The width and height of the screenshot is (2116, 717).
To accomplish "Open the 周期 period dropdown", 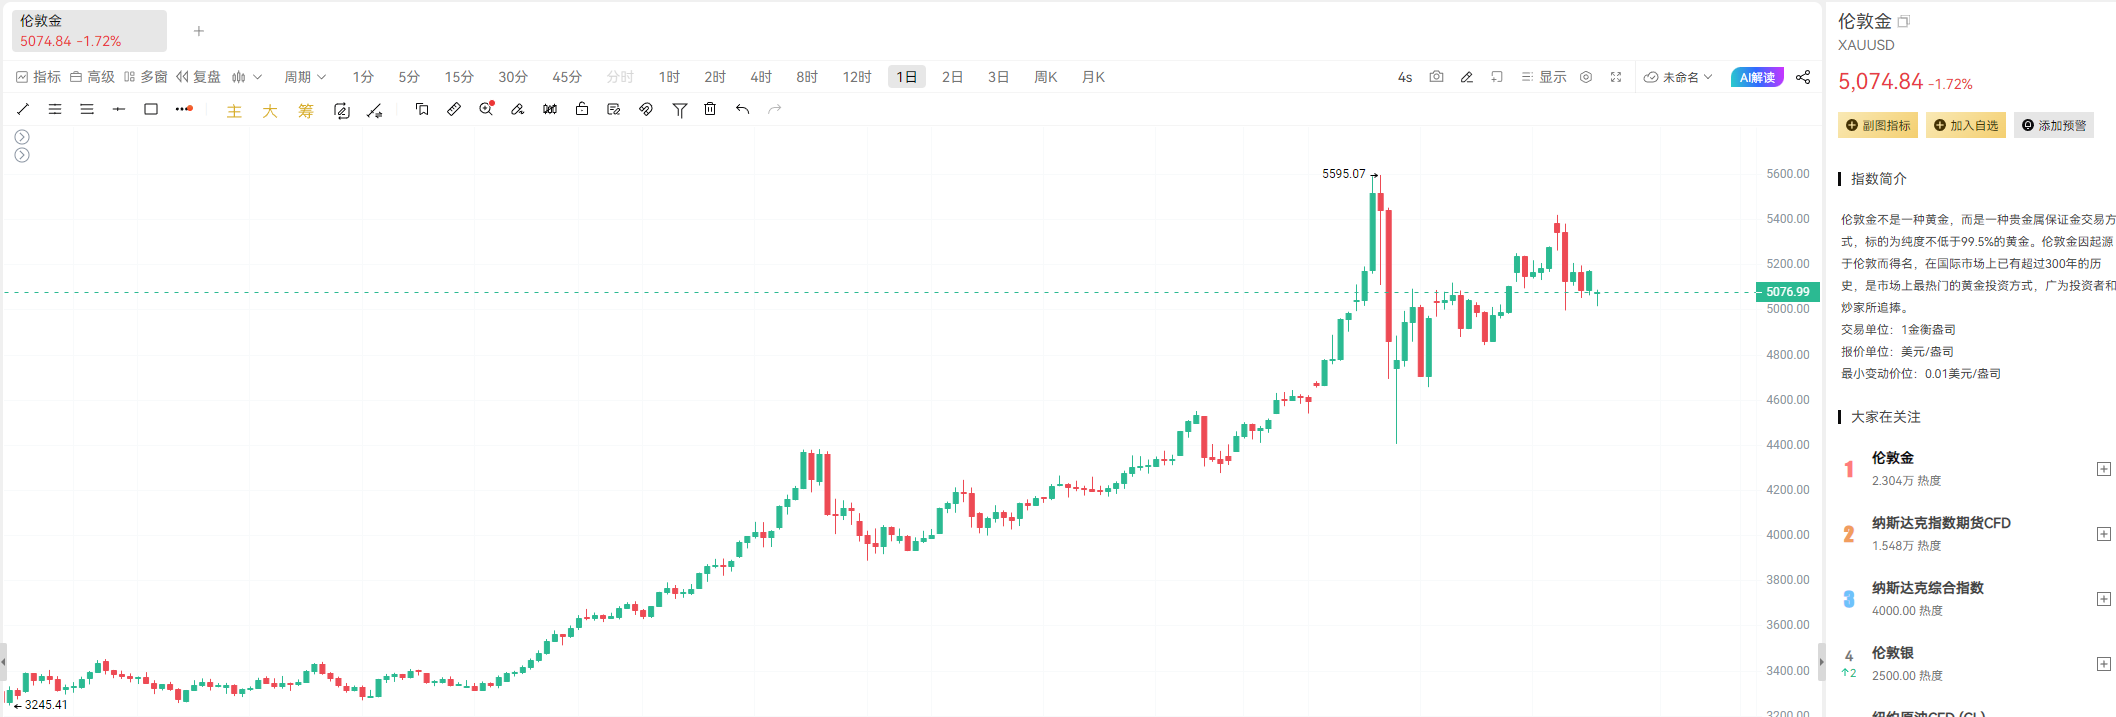I will 304,77.
